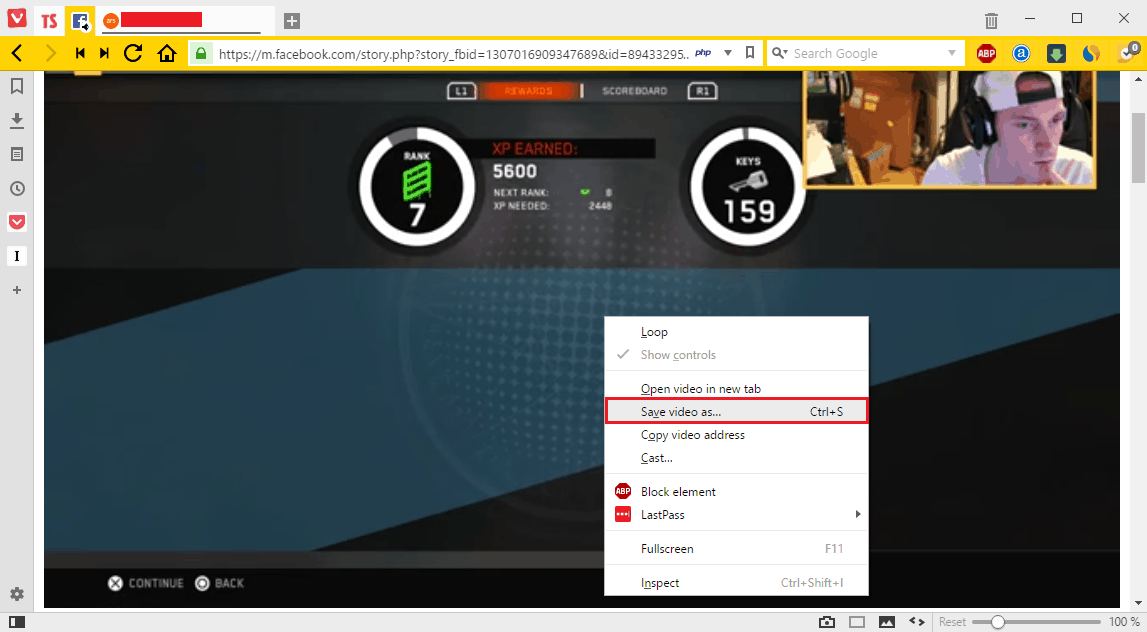This screenshot has height=632, width=1147.
Task: Select Open video in new tab
Action: pyautogui.click(x=737, y=389)
